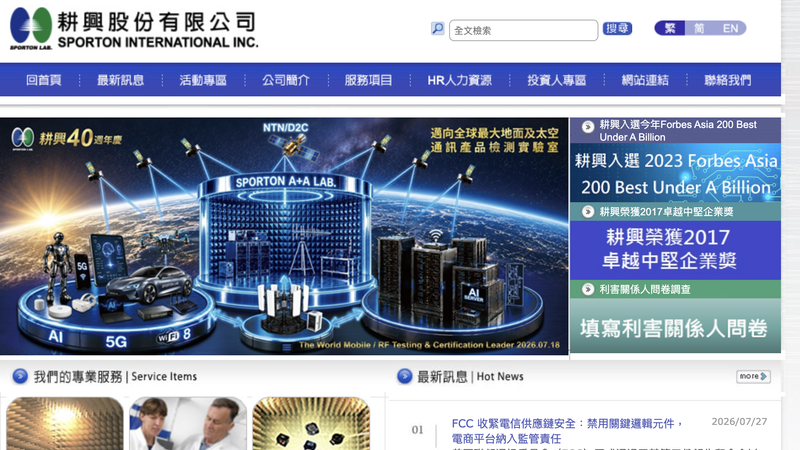
Task: Open the HR人力資源 menu item
Action: pos(460,80)
